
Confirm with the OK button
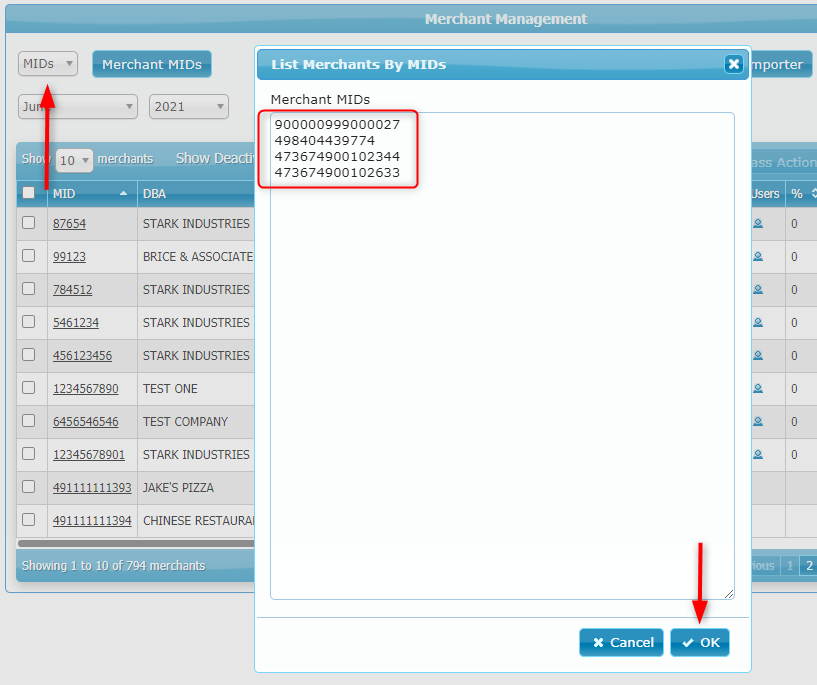[700, 642]
